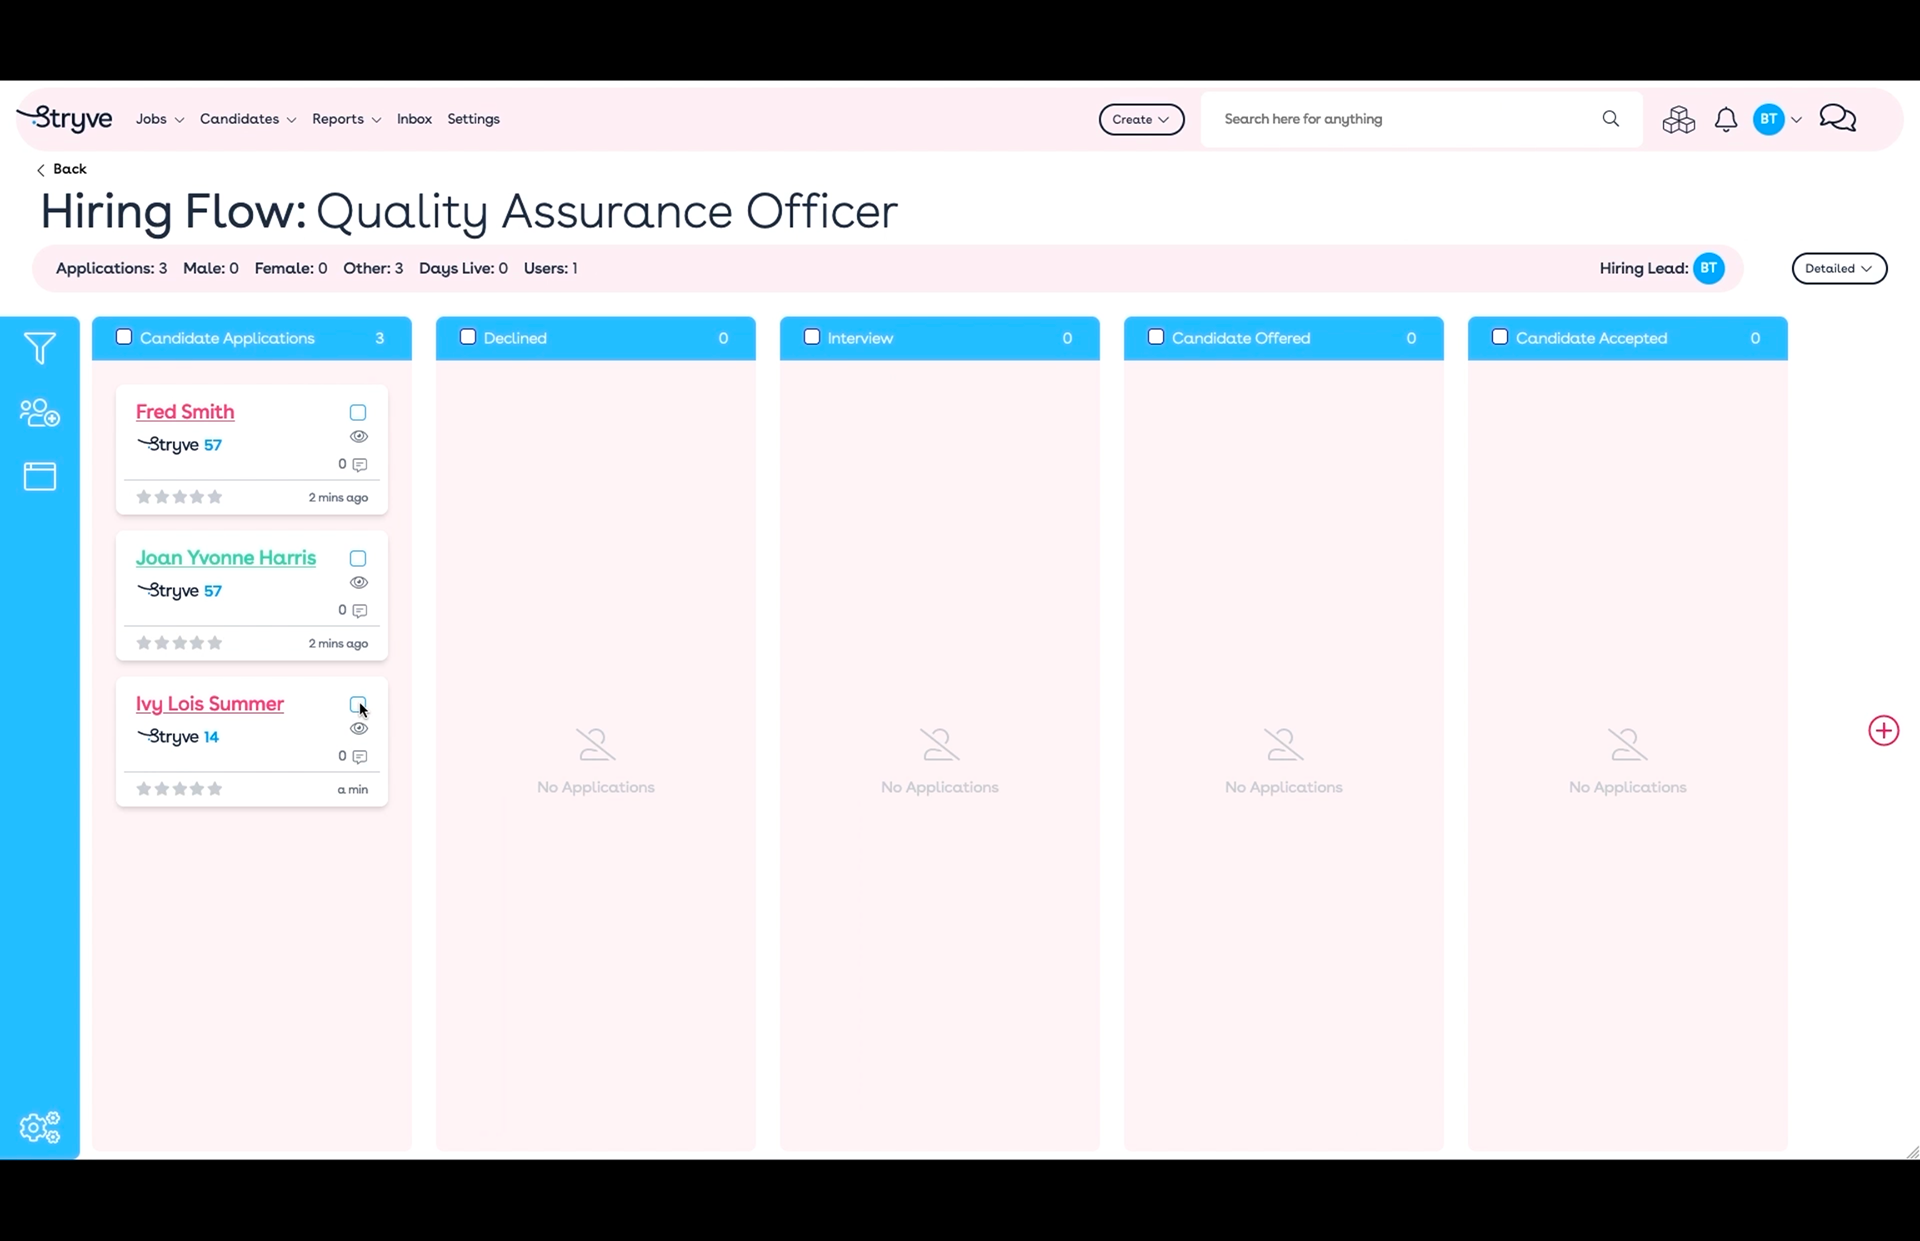Viewport: 1920px width, 1241px height.
Task: Open the chat bubbles icon
Action: pyautogui.click(x=1837, y=119)
